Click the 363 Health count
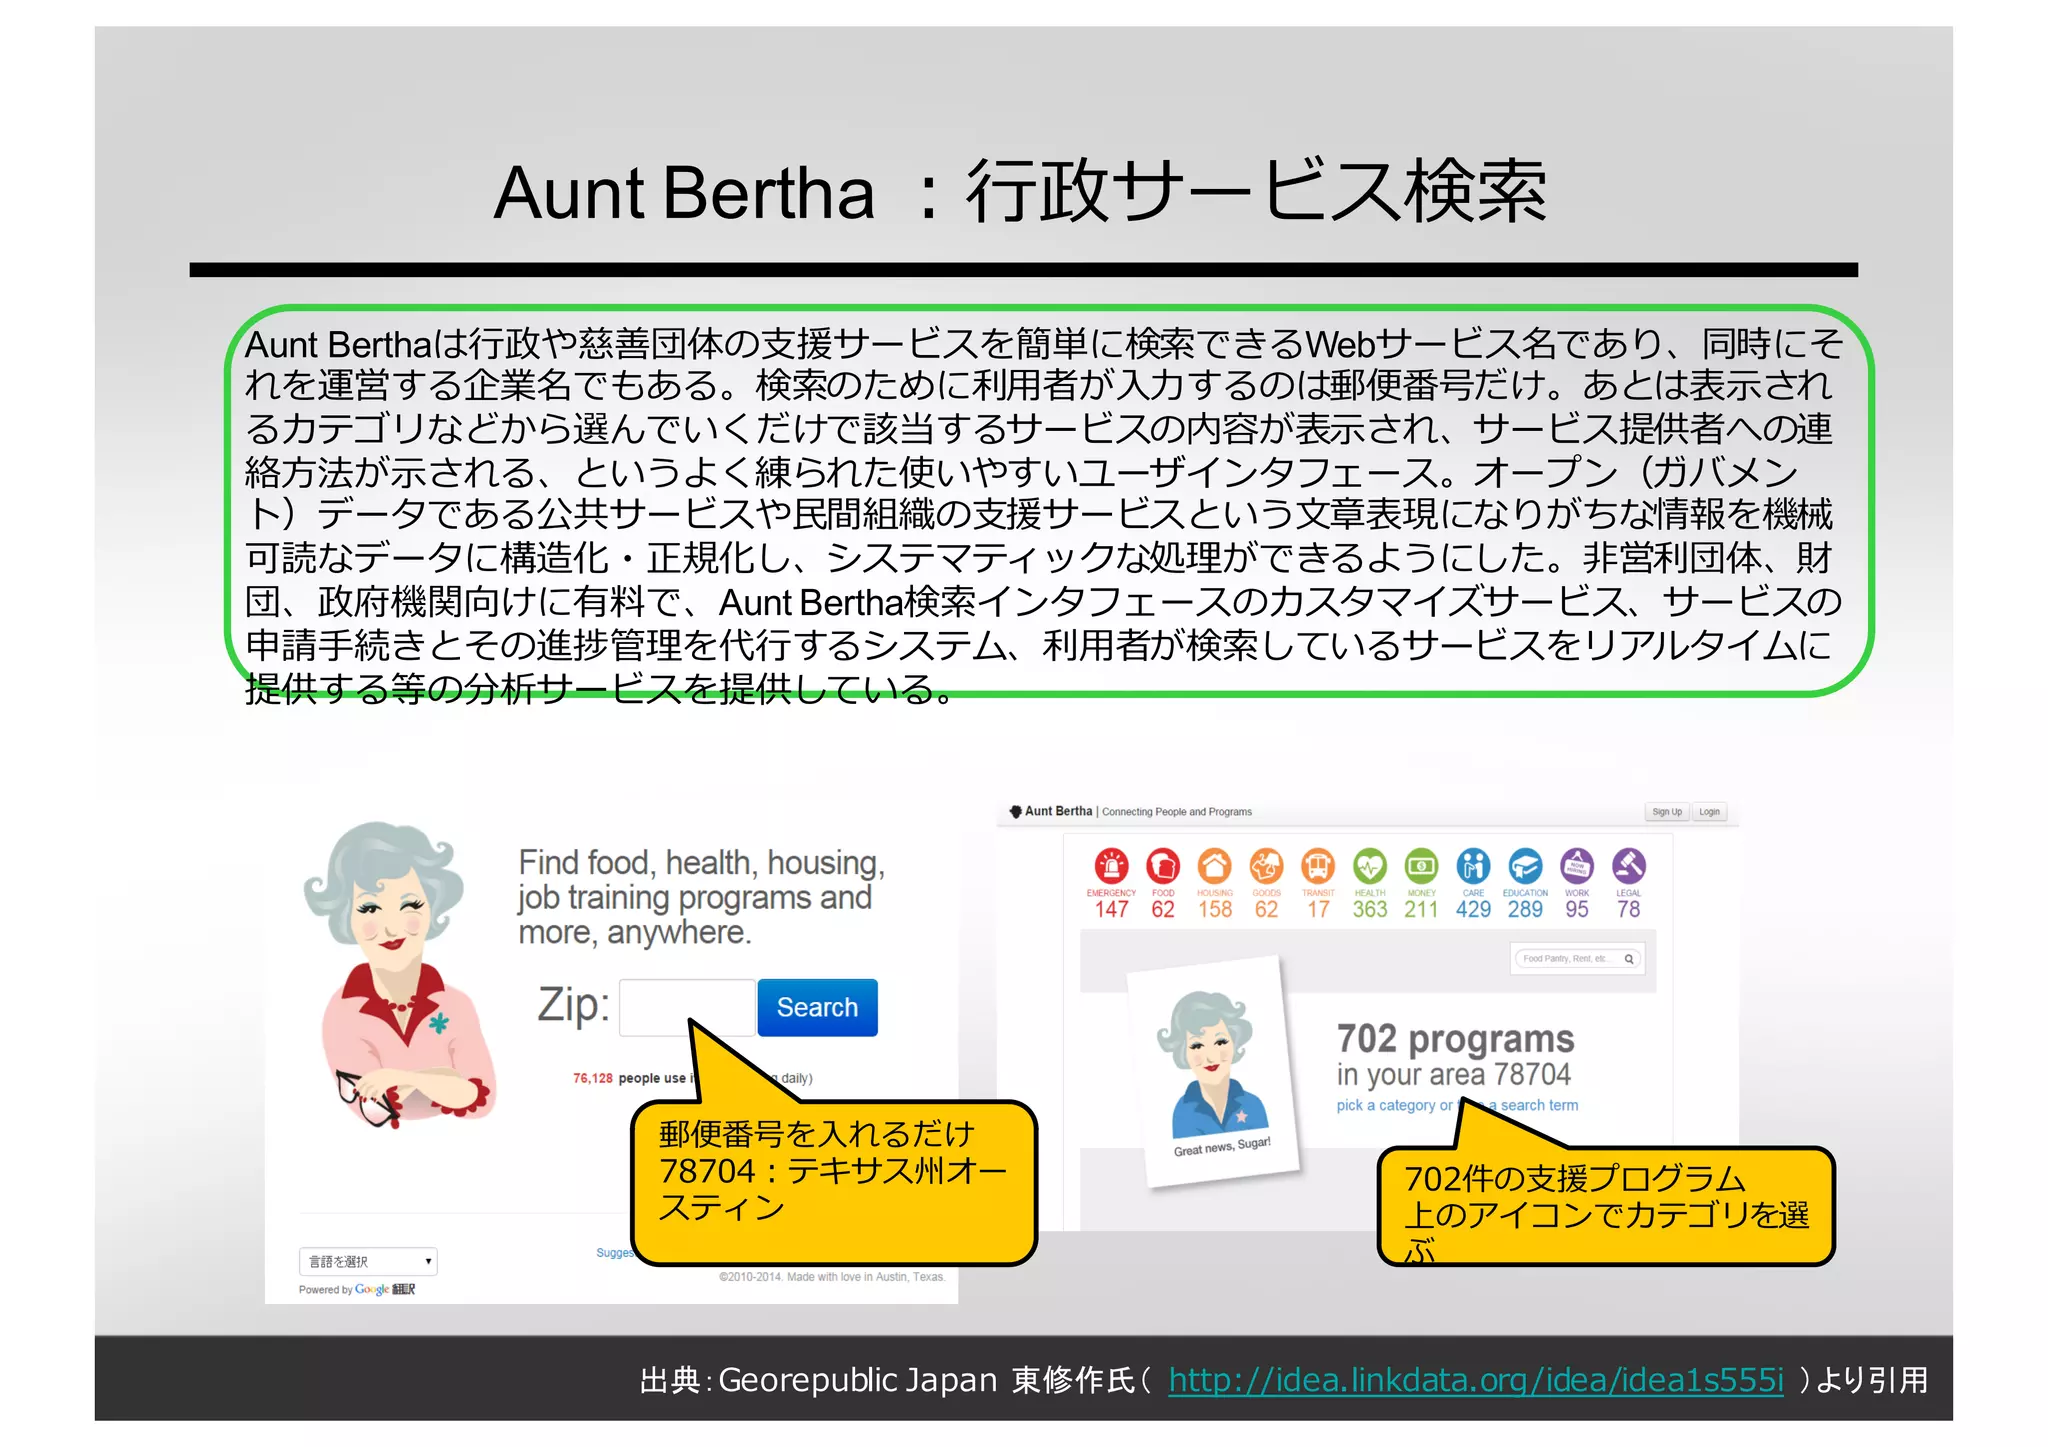This screenshot has width=2048, height=1447. (x=1370, y=909)
